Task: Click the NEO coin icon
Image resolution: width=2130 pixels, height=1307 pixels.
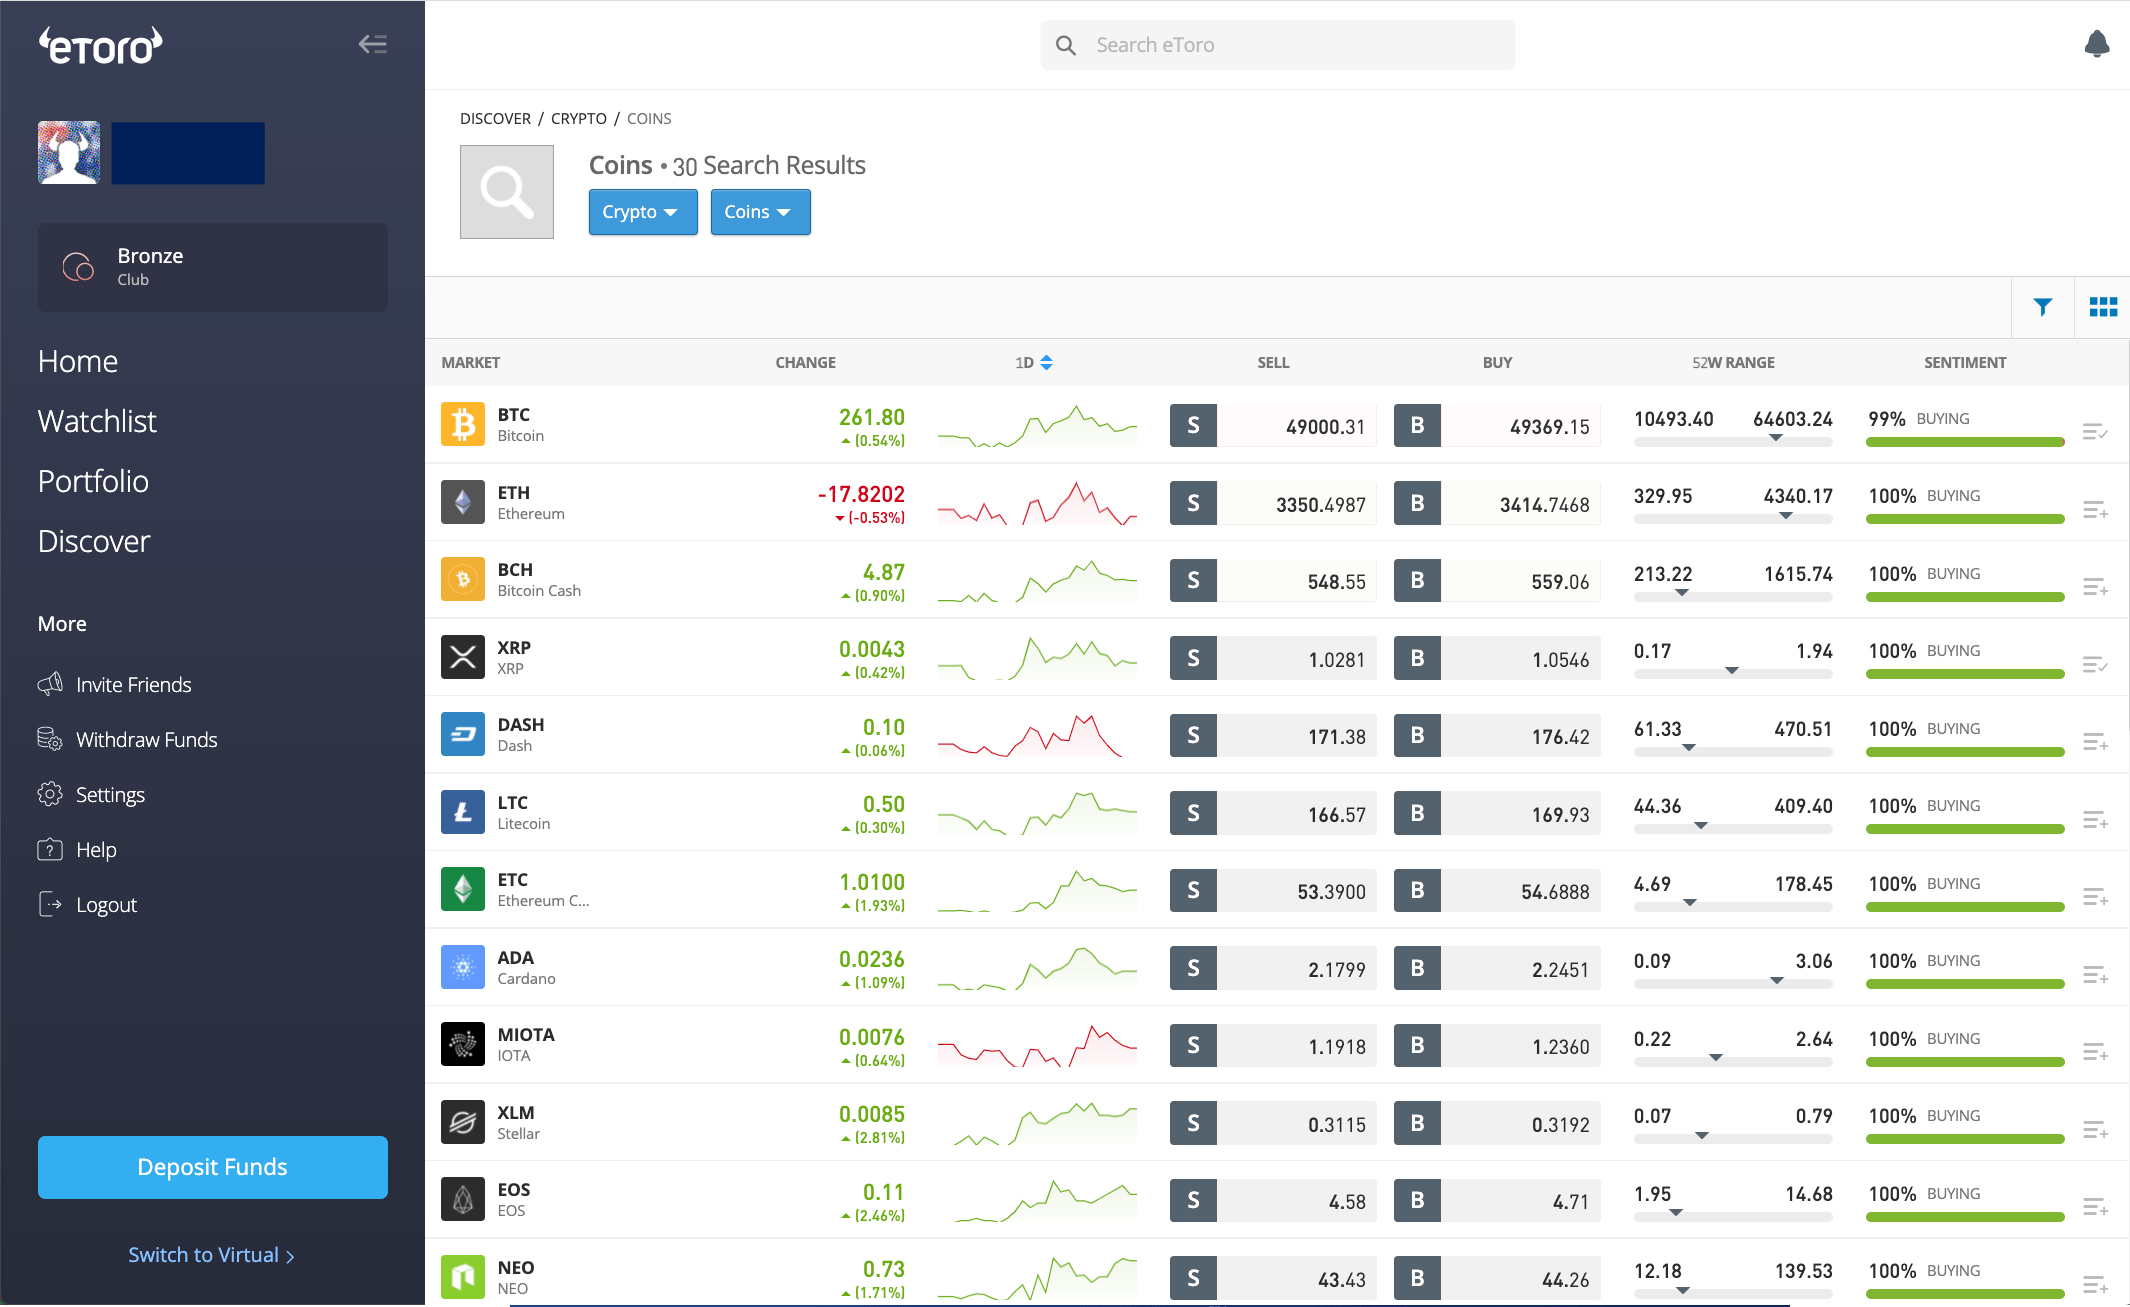Action: [463, 1277]
